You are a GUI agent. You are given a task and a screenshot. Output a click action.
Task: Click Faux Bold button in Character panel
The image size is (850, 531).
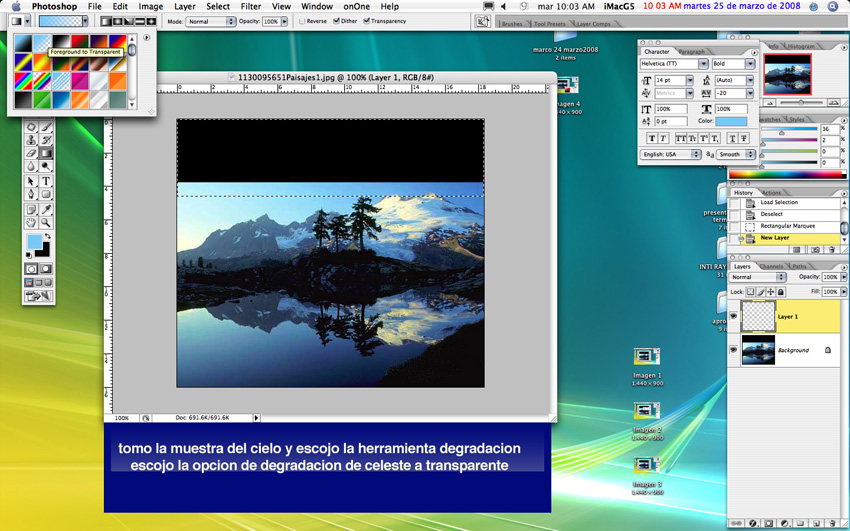(x=652, y=138)
